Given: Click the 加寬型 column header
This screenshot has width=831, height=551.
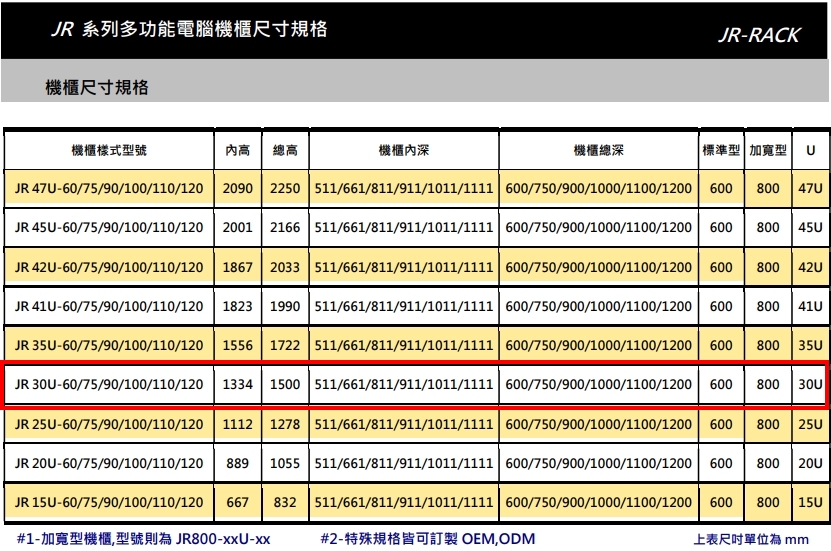Looking at the screenshot, I should pyautogui.click(x=768, y=150).
